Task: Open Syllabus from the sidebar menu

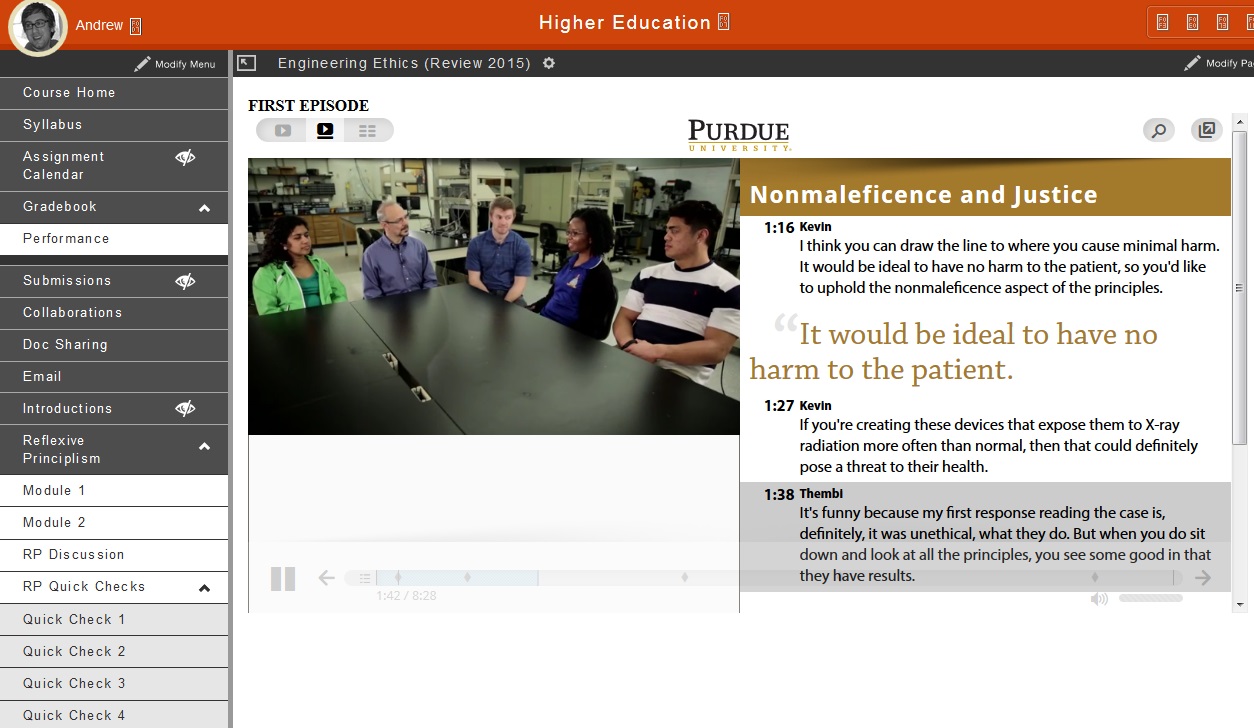Action: 53,125
